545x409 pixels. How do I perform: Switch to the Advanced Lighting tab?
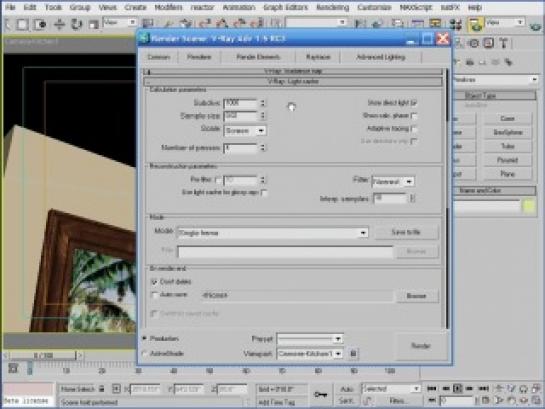[x=381, y=57]
